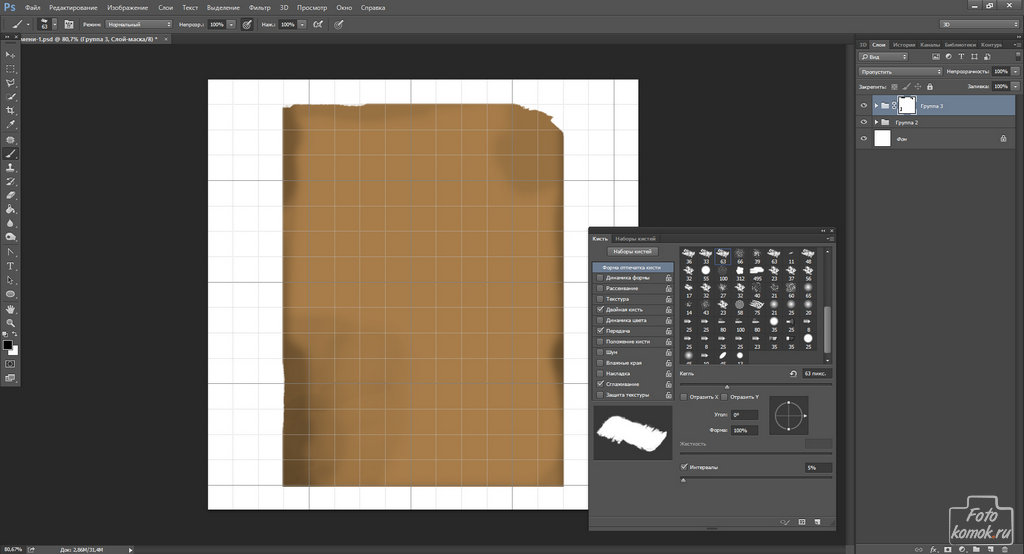Image resolution: width=1024 pixels, height=554 pixels.
Task: Filter layers by type layer icon
Action: click(x=961, y=57)
